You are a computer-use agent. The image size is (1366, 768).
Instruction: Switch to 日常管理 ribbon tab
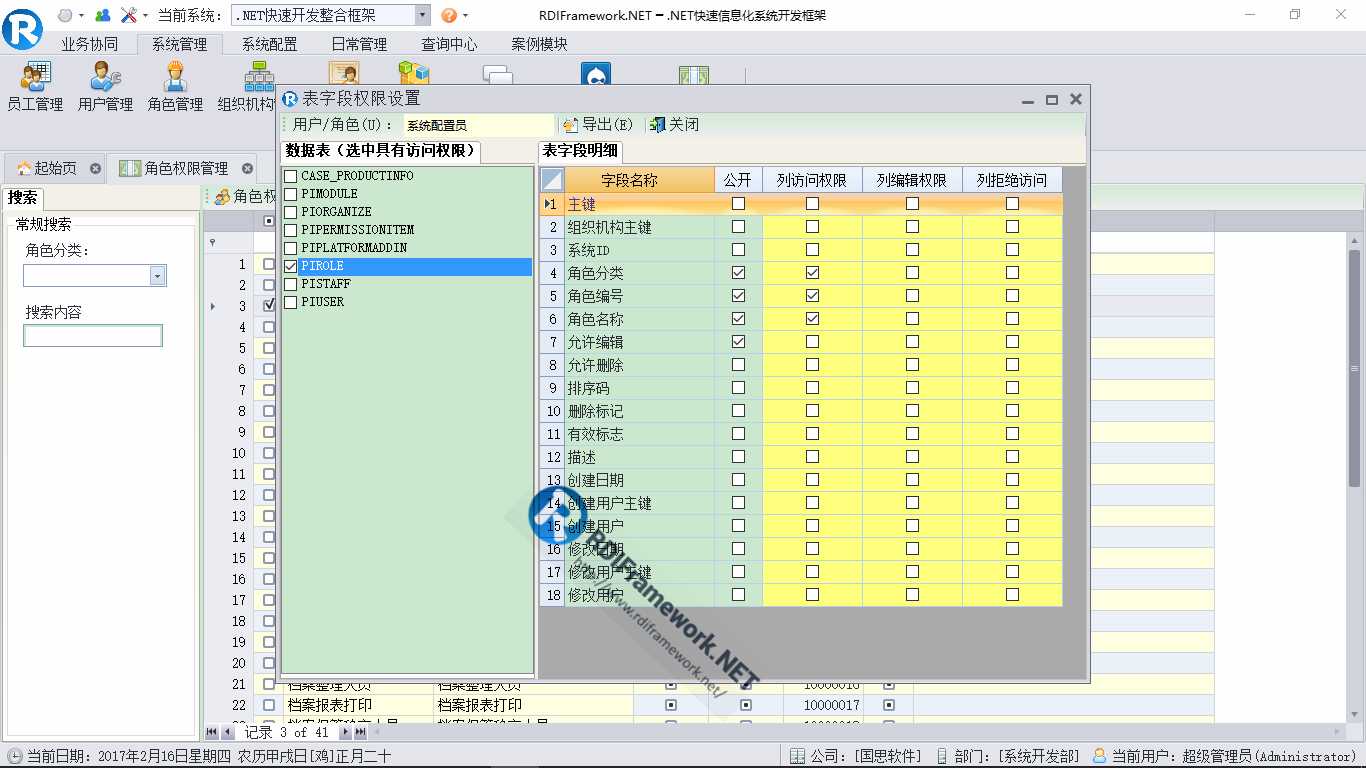pos(360,44)
